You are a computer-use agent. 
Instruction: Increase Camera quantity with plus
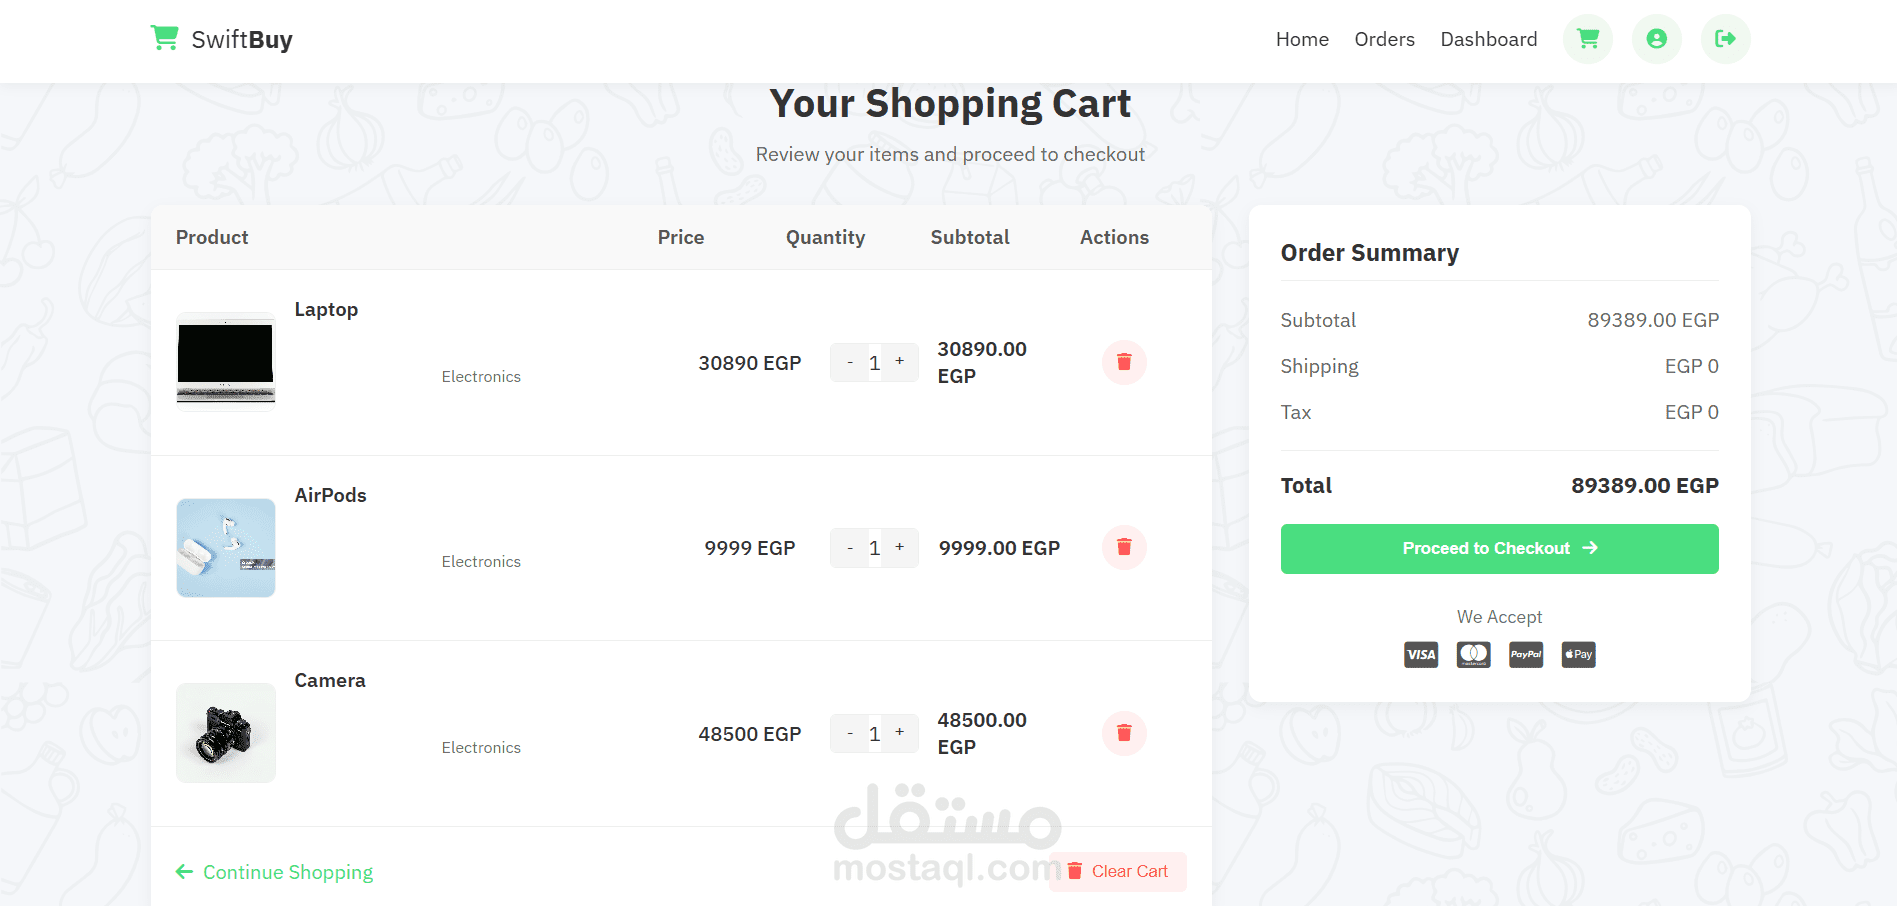(900, 733)
